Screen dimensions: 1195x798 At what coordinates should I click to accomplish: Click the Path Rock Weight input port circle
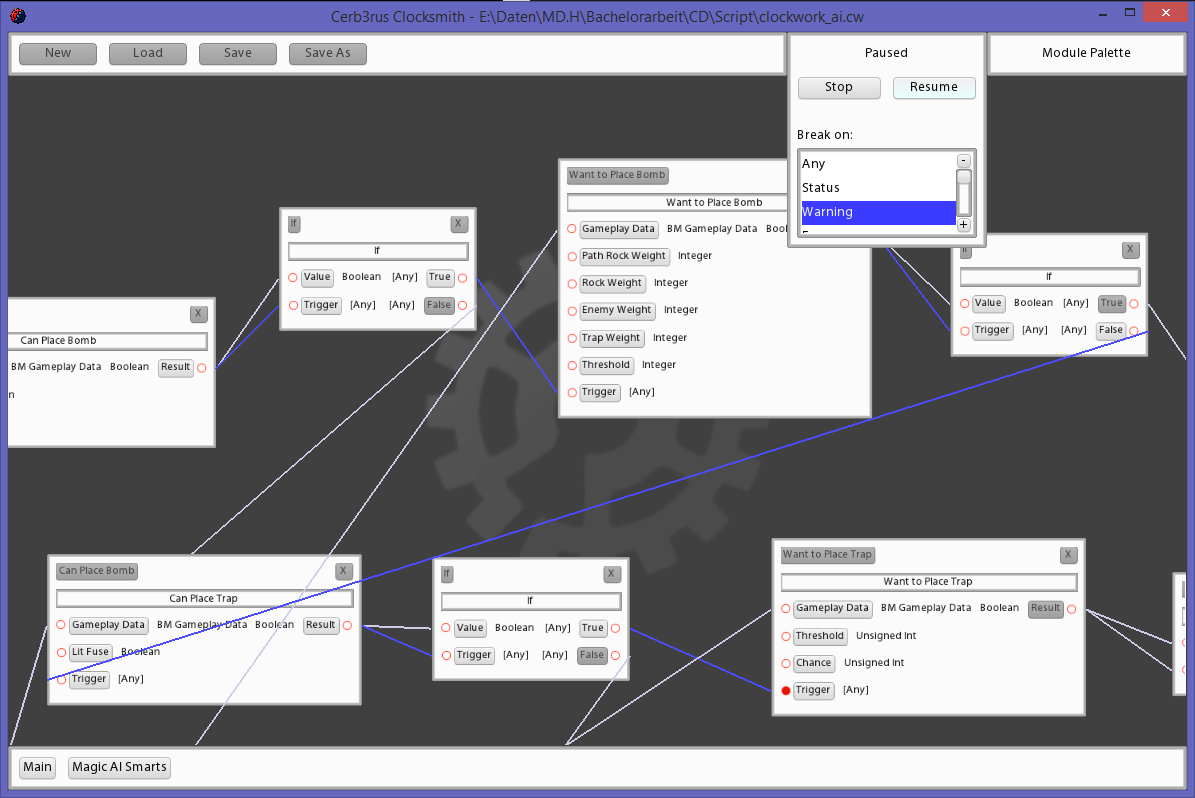pos(572,256)
